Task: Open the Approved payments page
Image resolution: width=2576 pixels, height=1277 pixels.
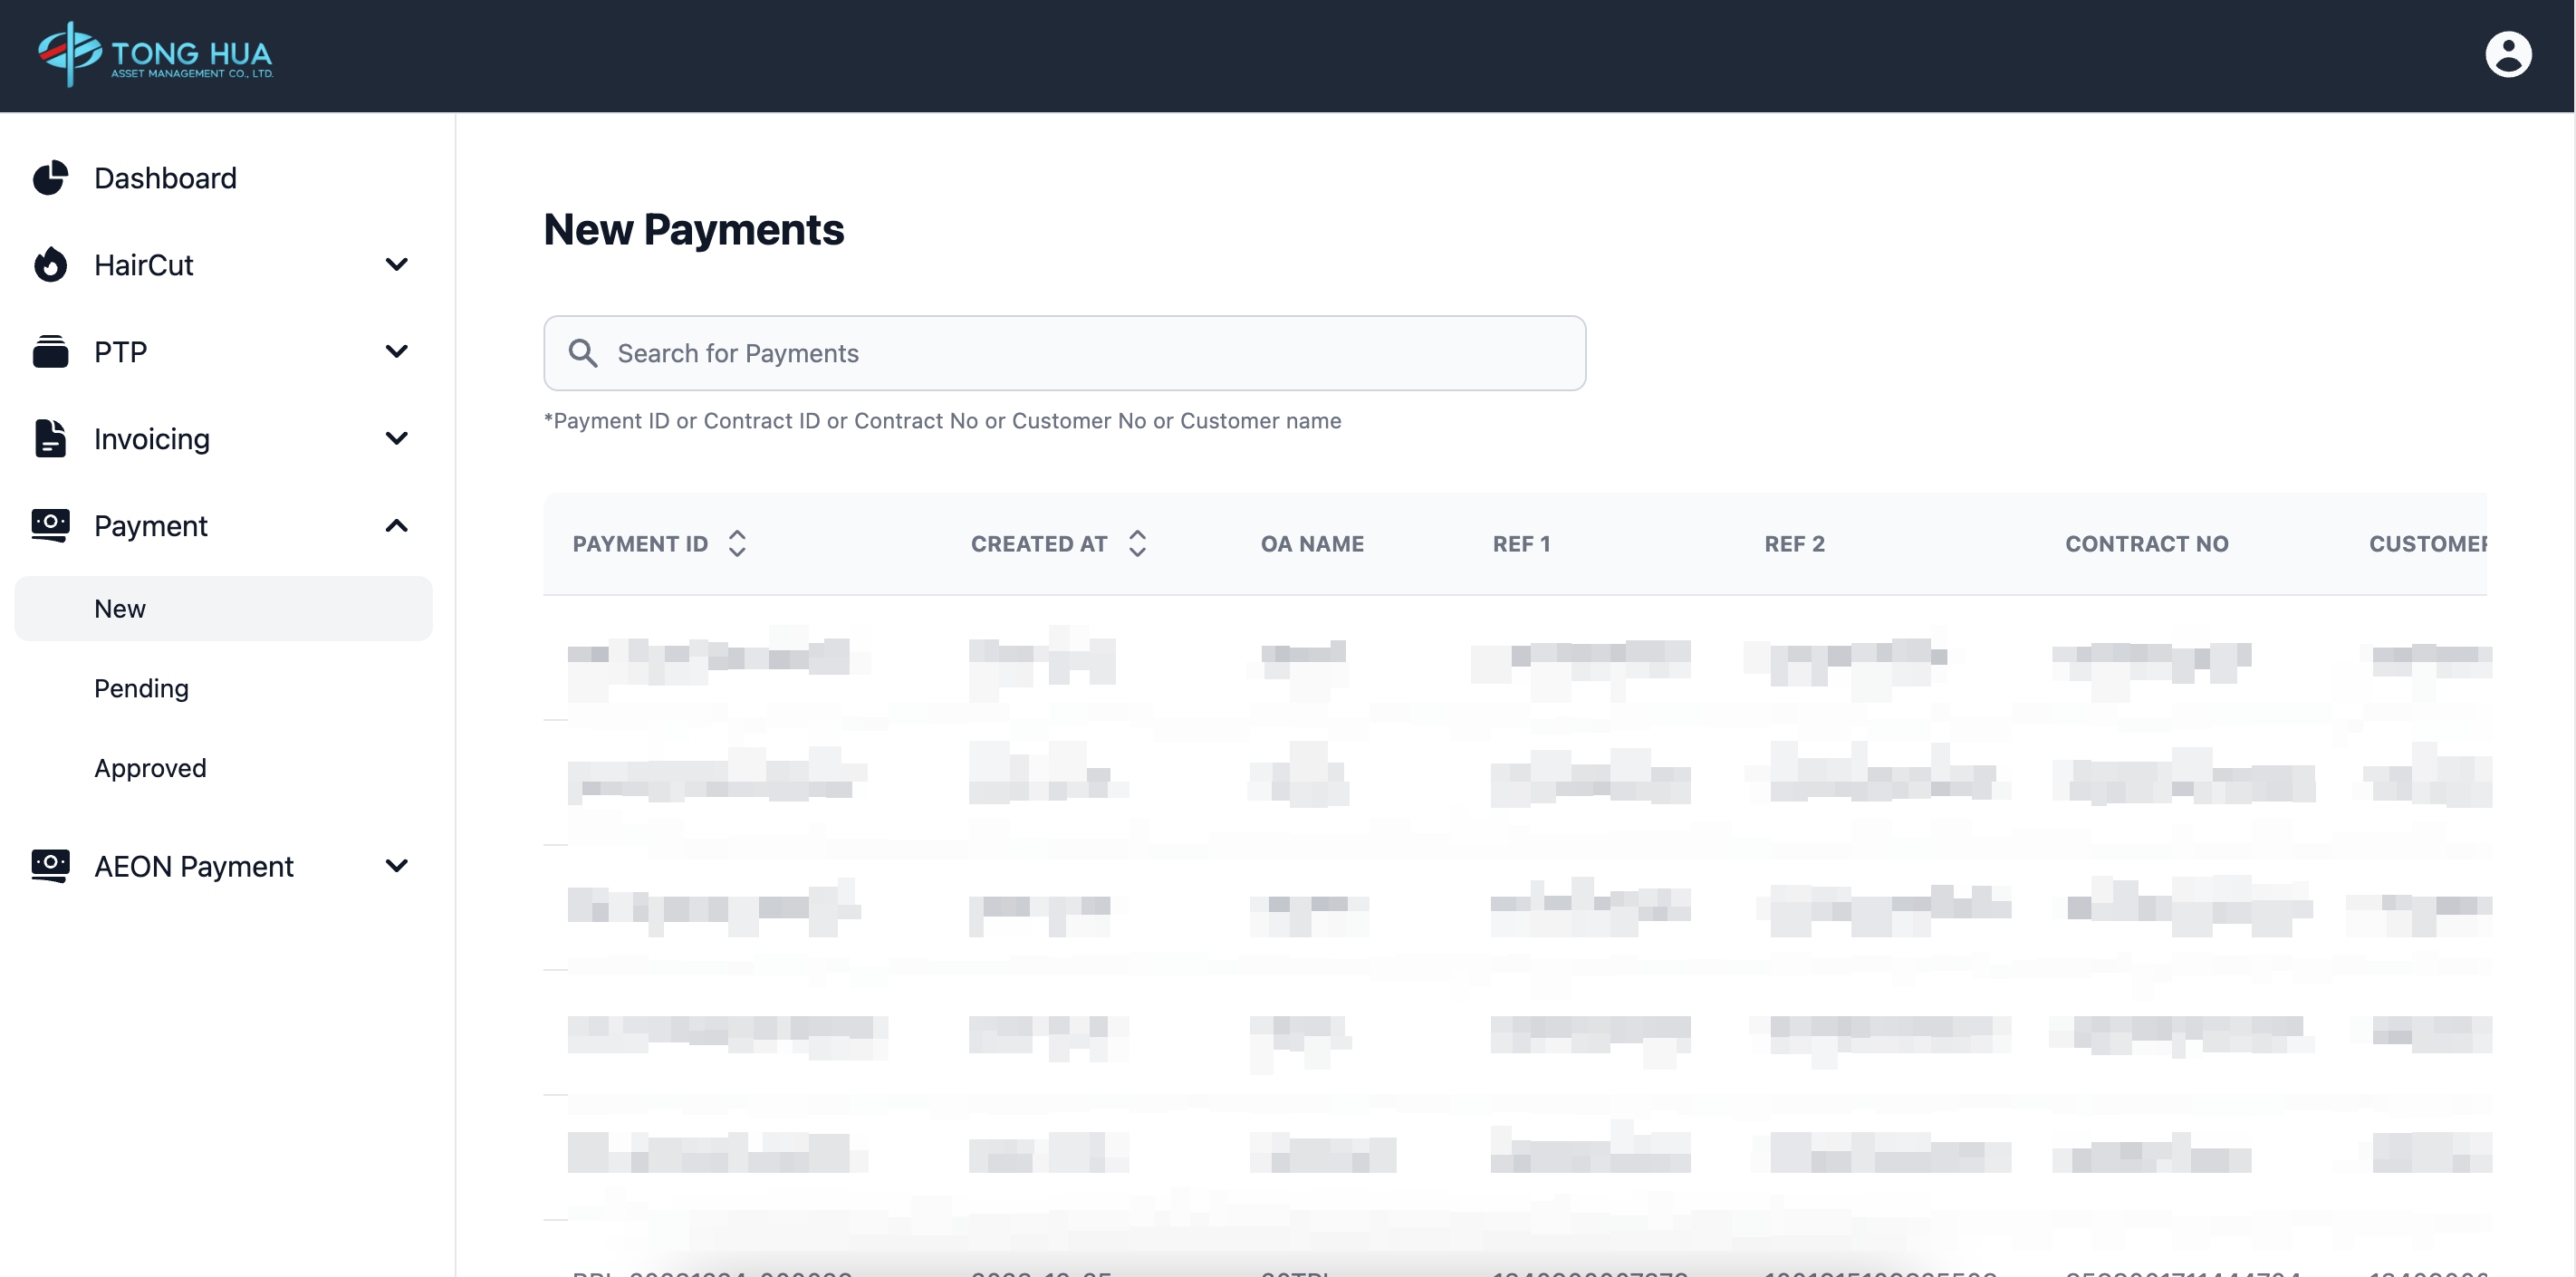Action: tap(150, 768)
